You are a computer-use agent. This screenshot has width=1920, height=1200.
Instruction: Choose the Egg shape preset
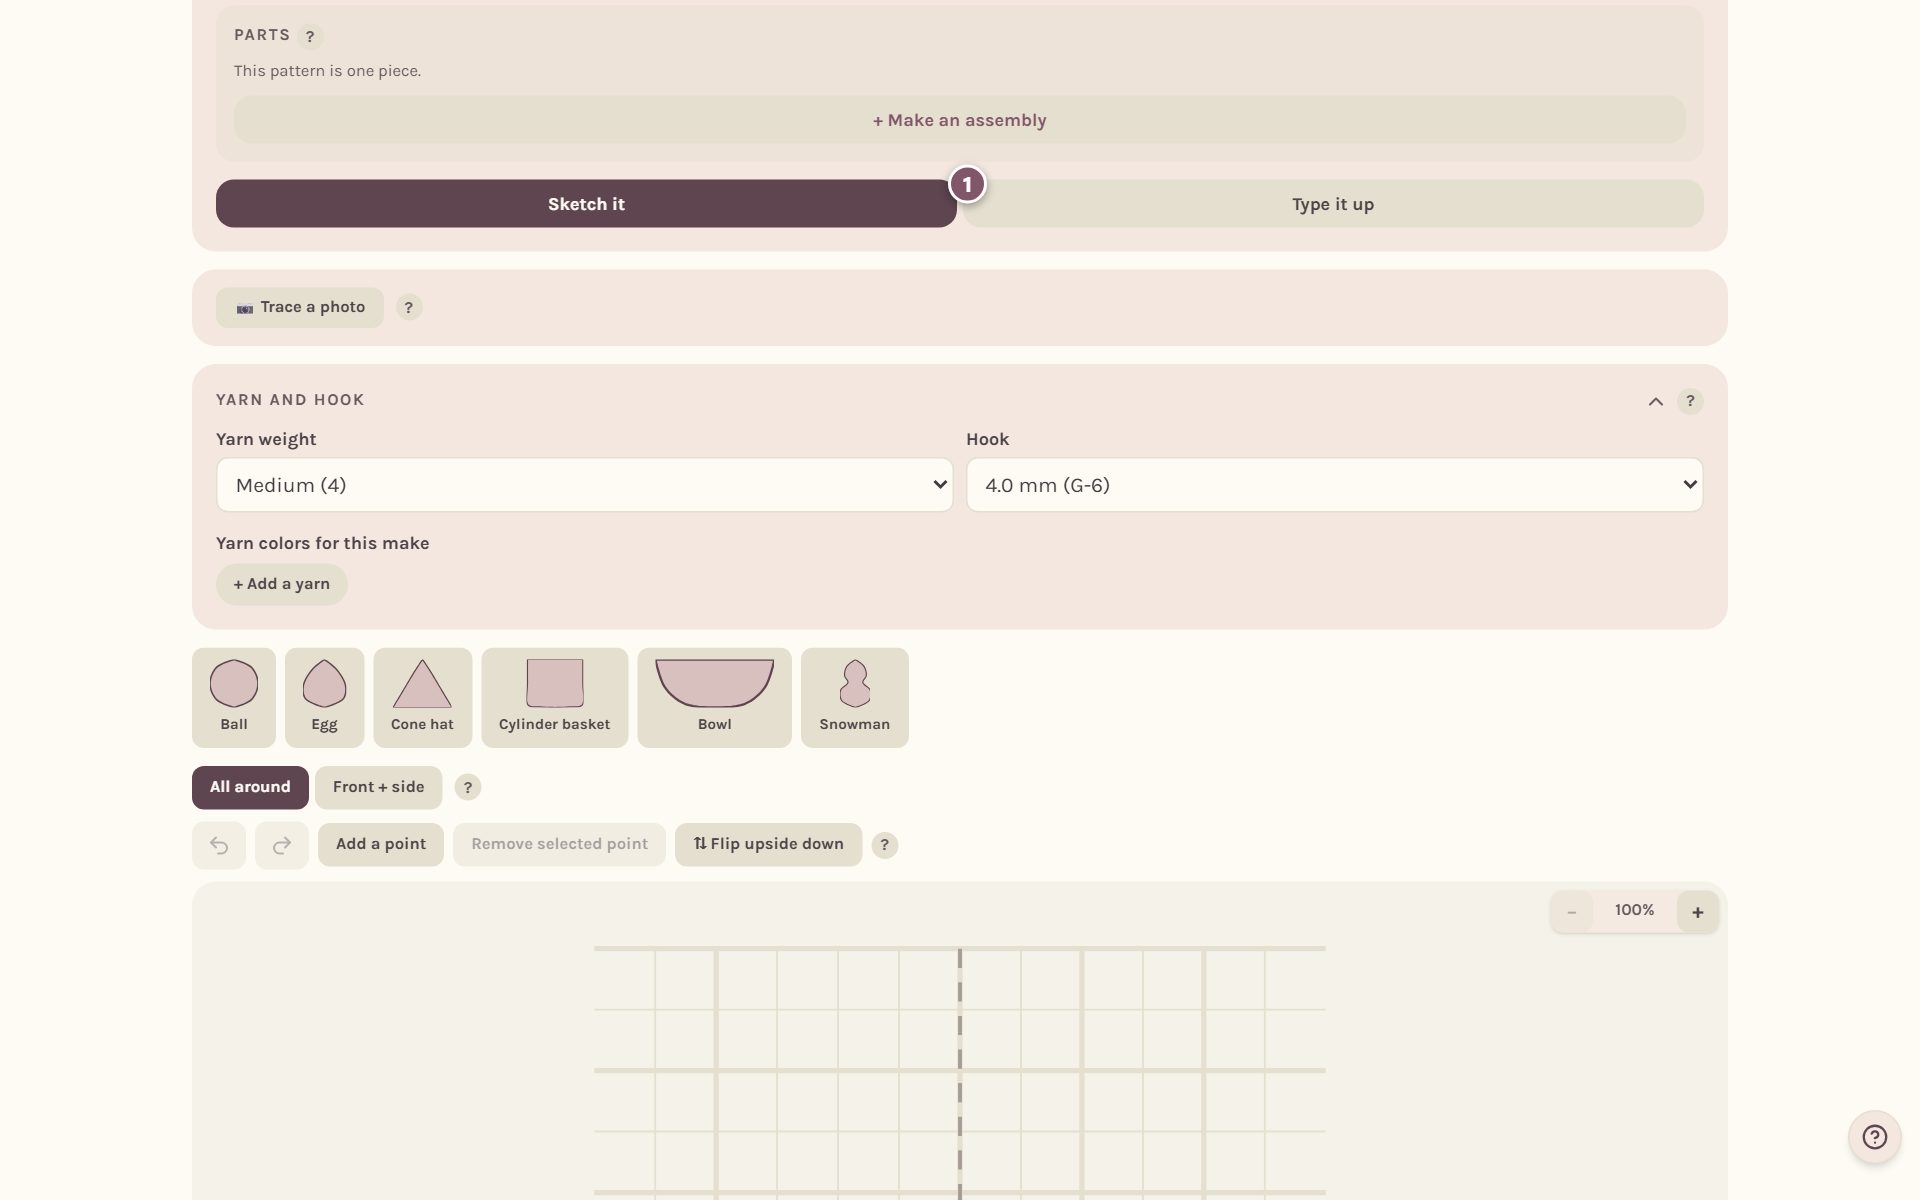(x=324, y=698)
